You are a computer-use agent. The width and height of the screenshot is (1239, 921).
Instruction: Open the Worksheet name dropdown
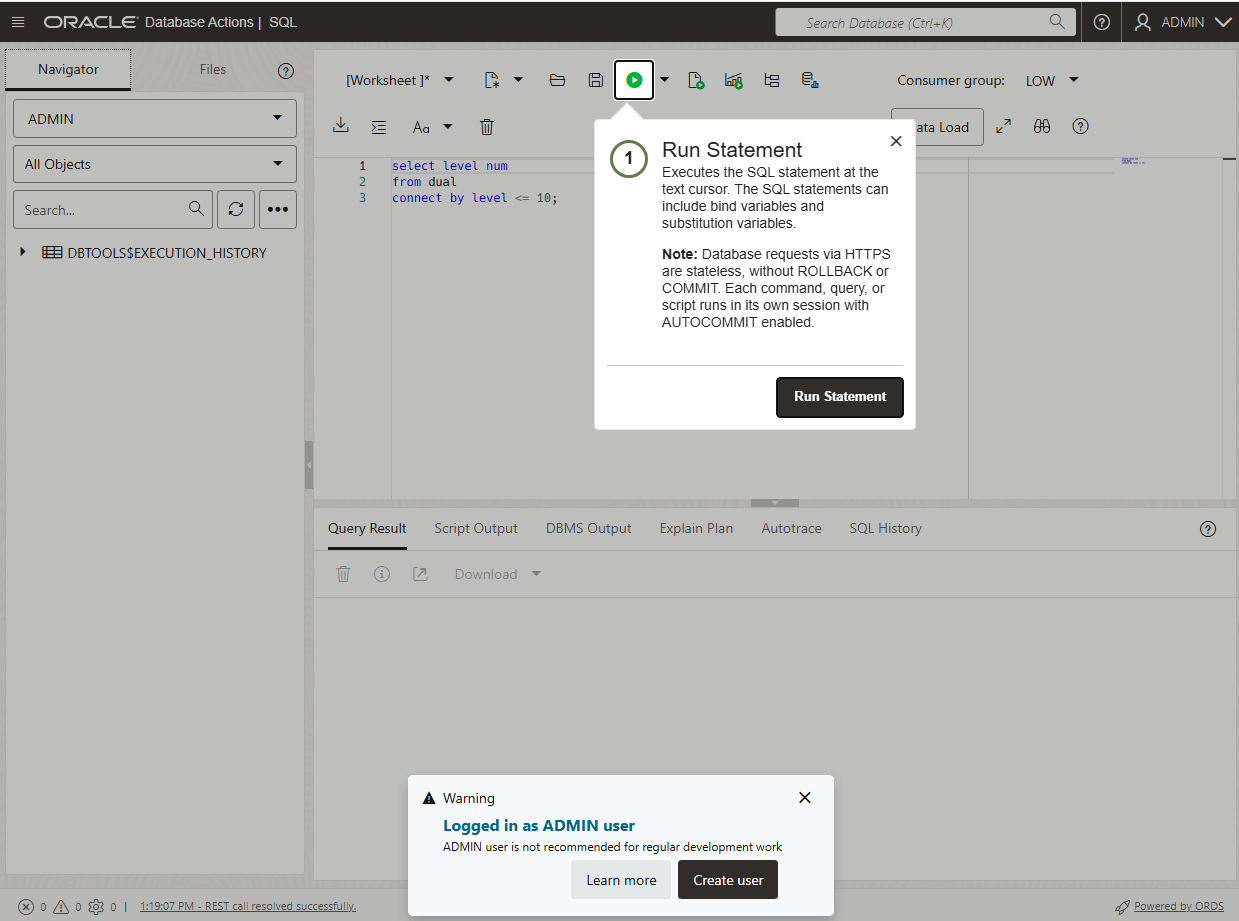tap(400, 80)
